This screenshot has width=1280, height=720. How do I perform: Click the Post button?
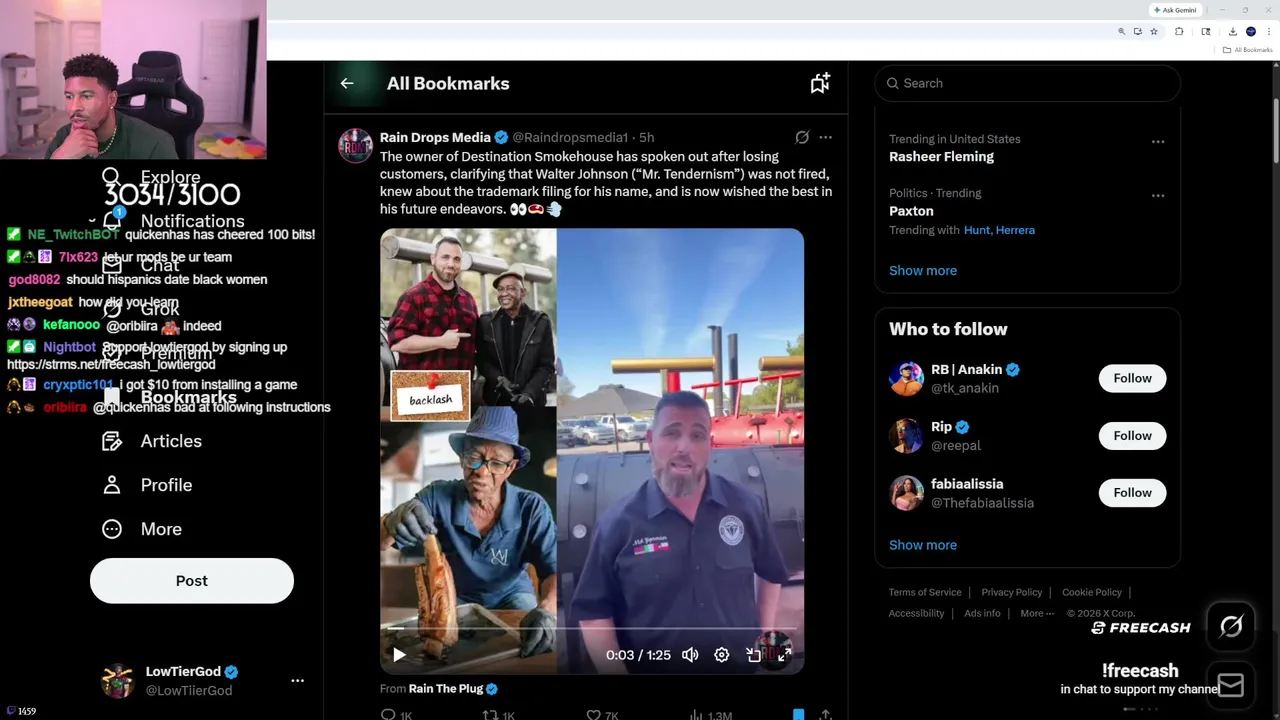(192, 581)
